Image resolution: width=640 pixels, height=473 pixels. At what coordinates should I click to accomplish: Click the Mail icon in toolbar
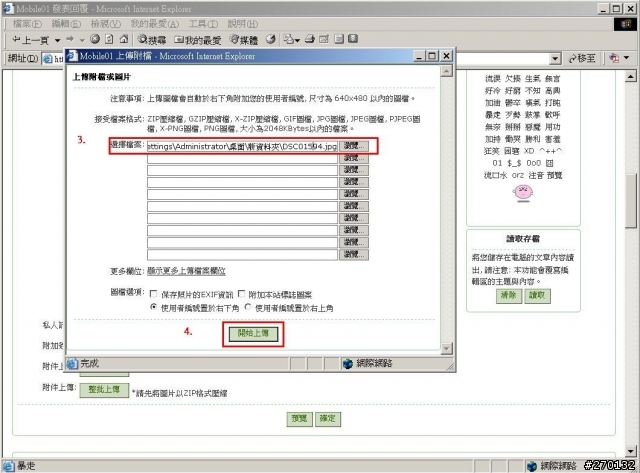[289, 39]
